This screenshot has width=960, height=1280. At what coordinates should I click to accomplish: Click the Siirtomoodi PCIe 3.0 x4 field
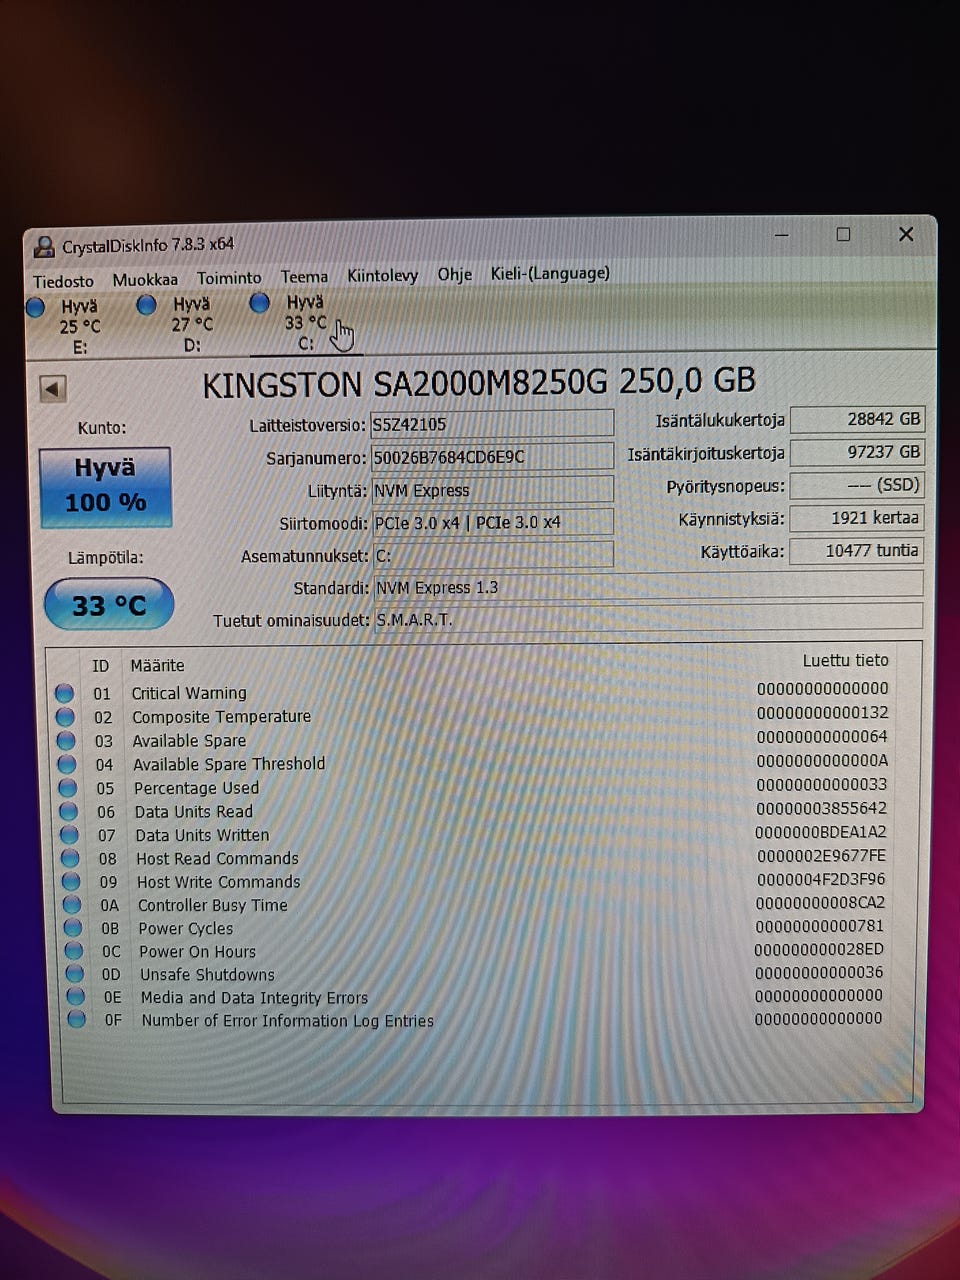tap(493, 522)
